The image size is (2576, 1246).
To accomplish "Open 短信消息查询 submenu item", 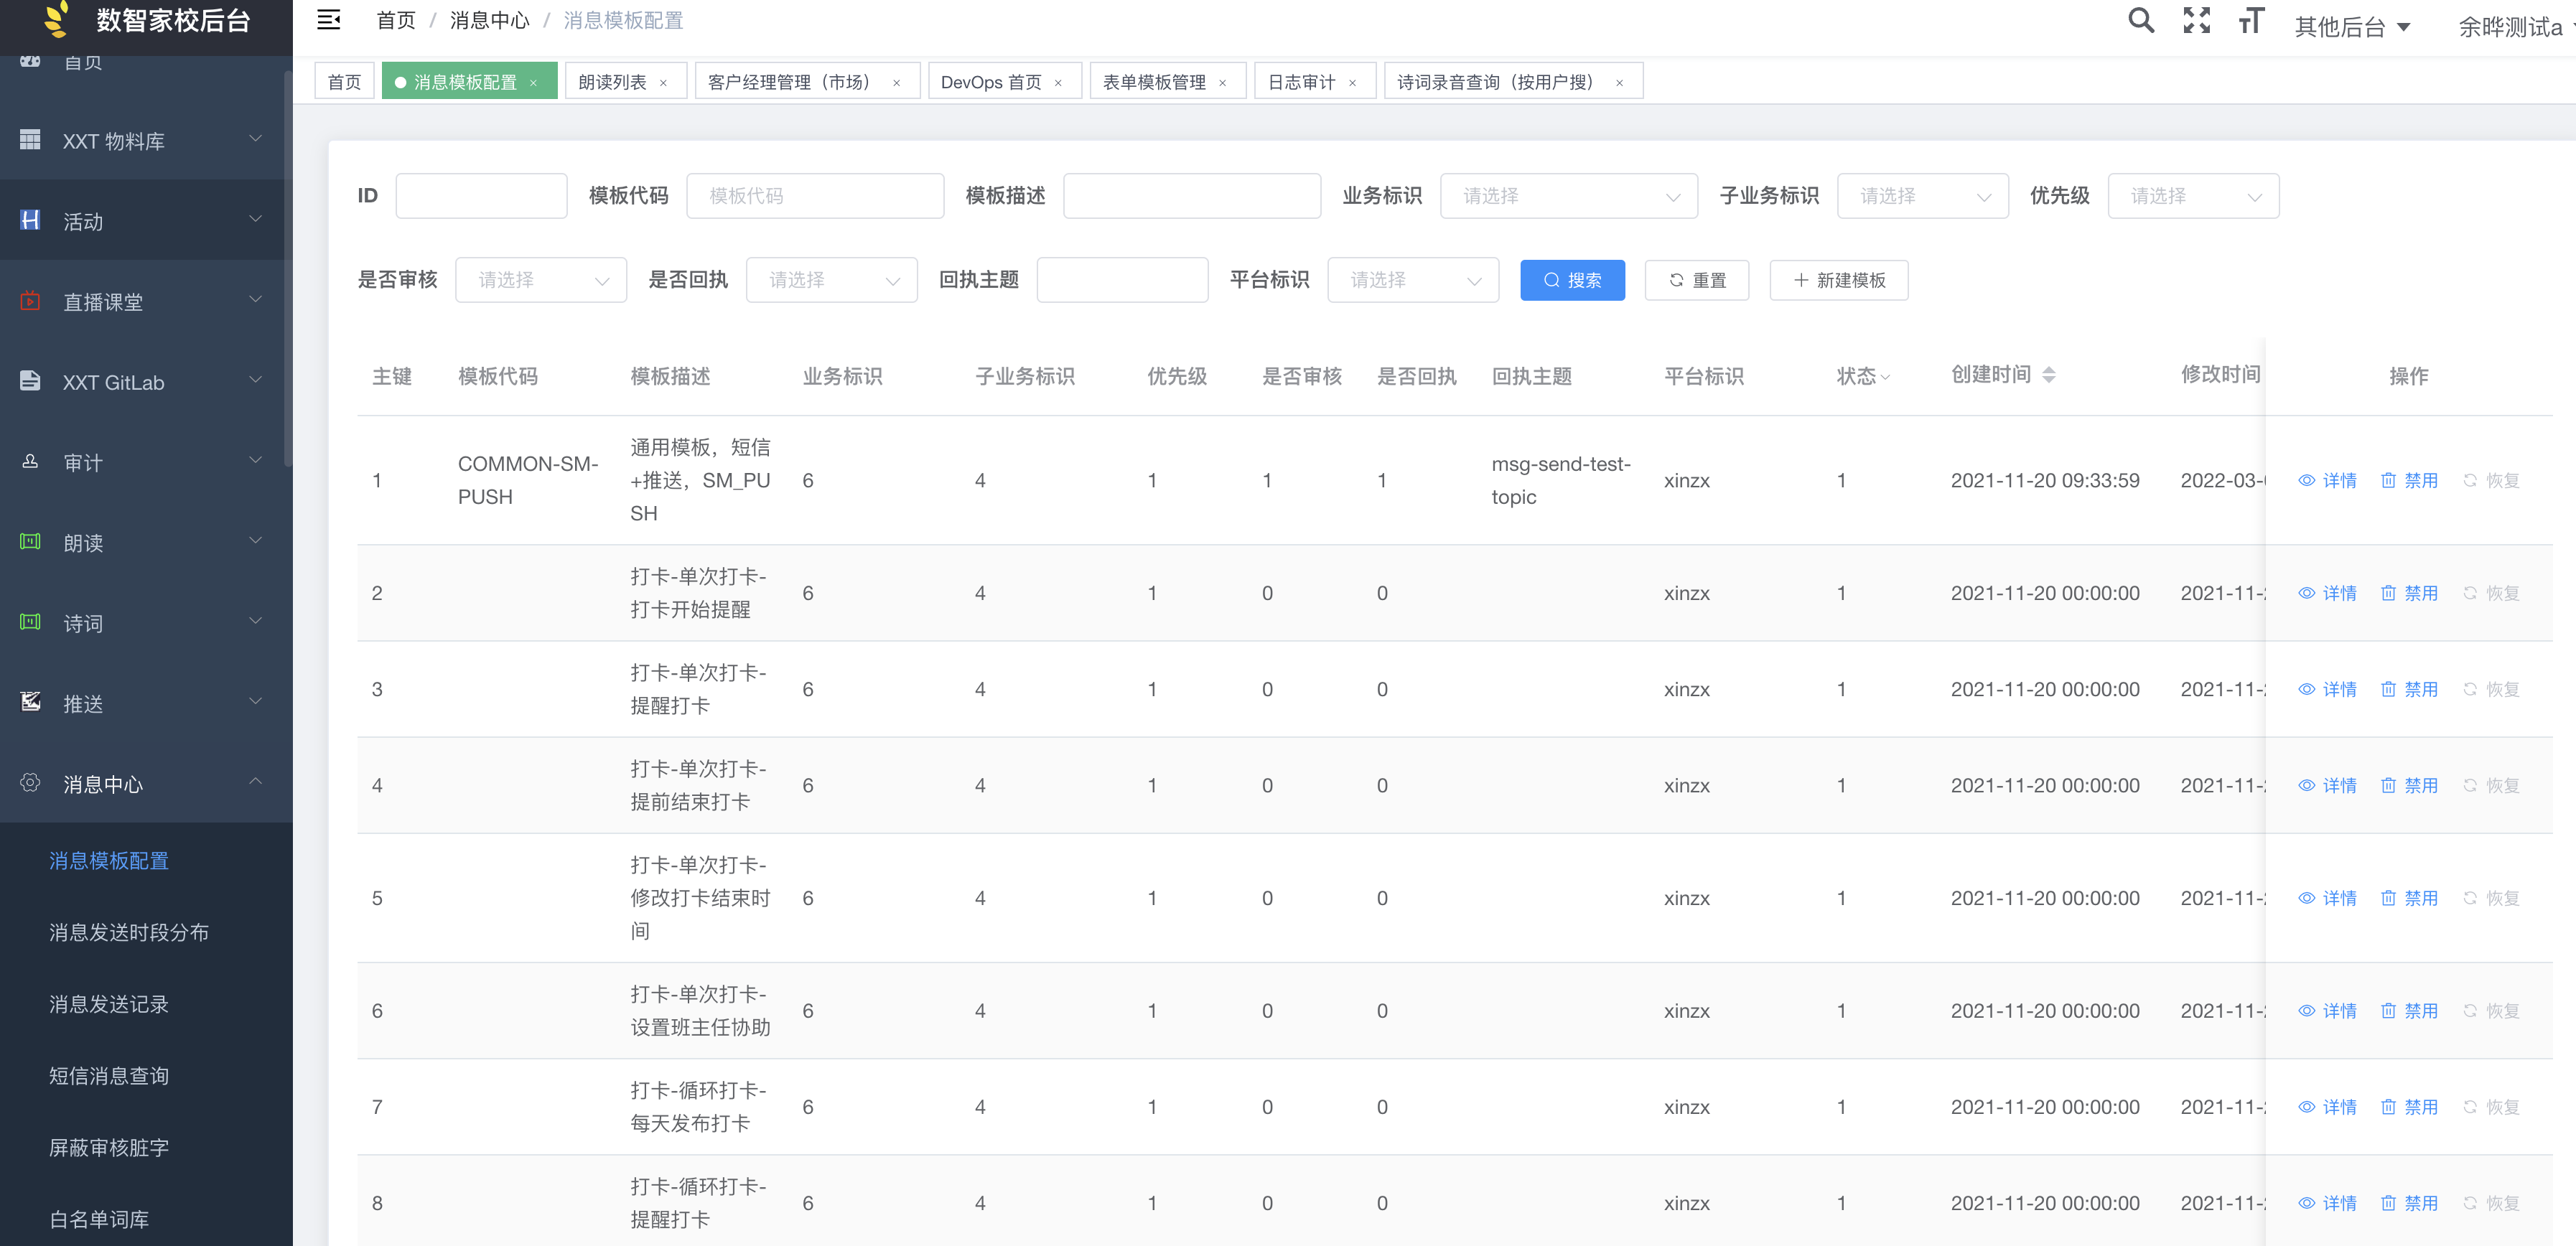I will click(146, 1076).
